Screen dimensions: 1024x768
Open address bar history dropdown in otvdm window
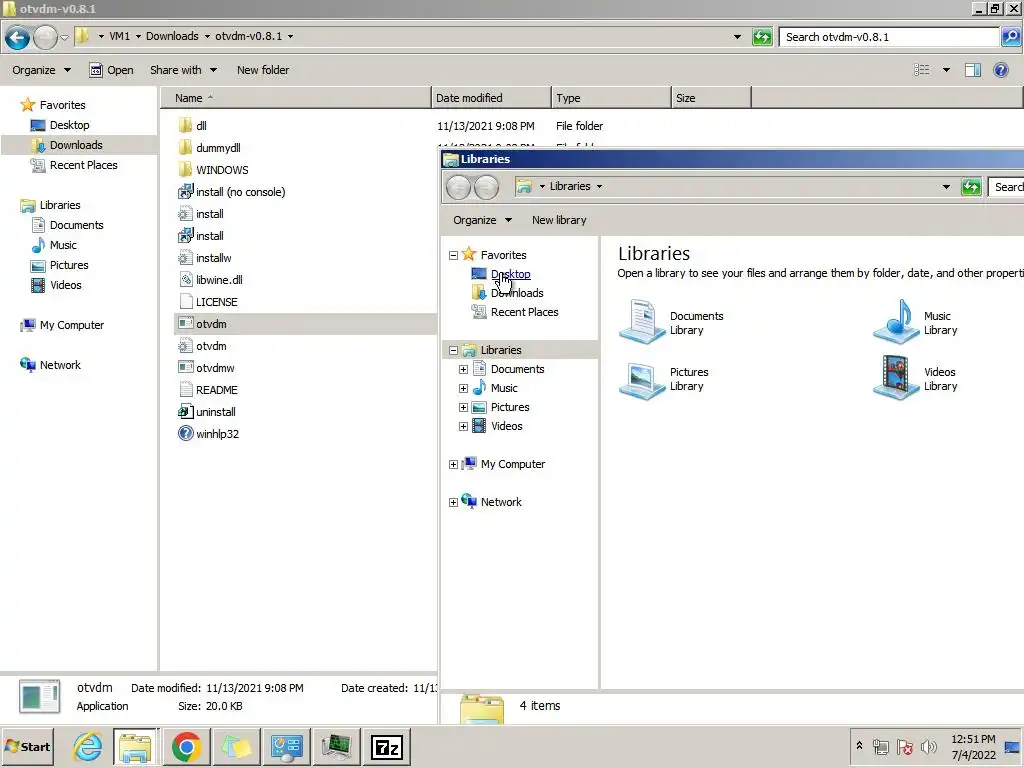[737, 37]
